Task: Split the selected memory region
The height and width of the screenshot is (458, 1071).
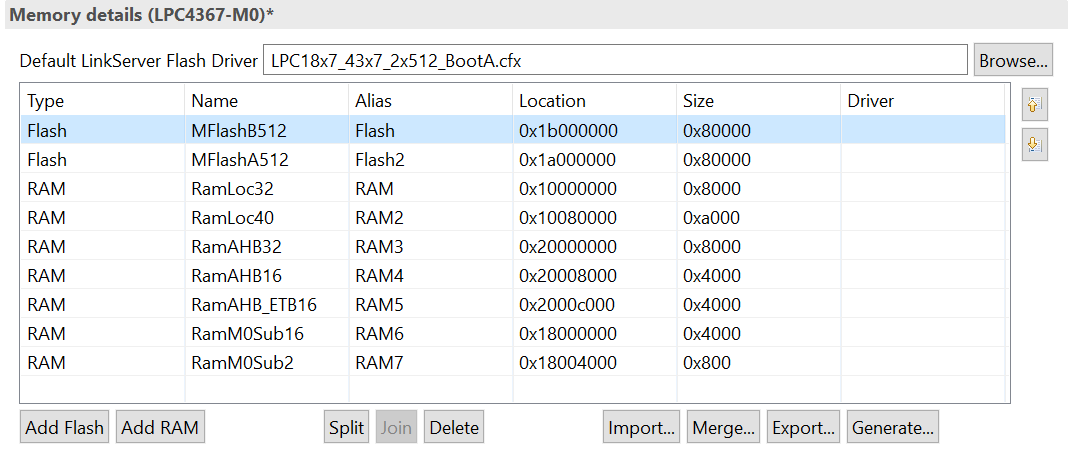Action: [346, 427]
